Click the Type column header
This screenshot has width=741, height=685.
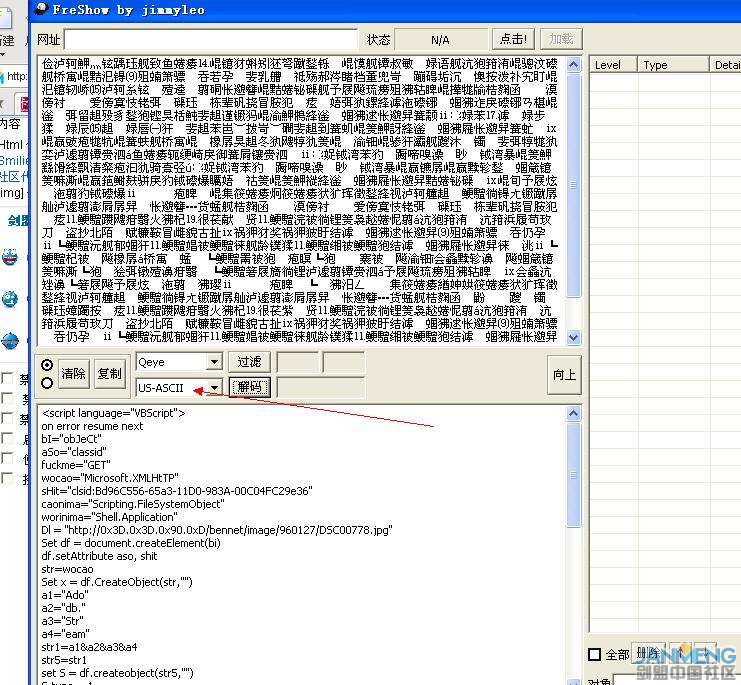(673, 65)
